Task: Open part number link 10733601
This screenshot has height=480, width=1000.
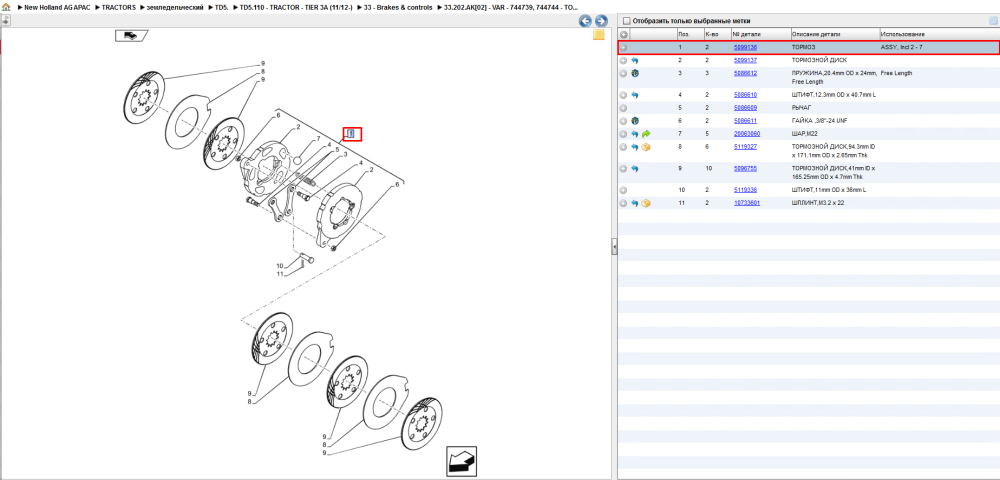Action: coord(746,203)
